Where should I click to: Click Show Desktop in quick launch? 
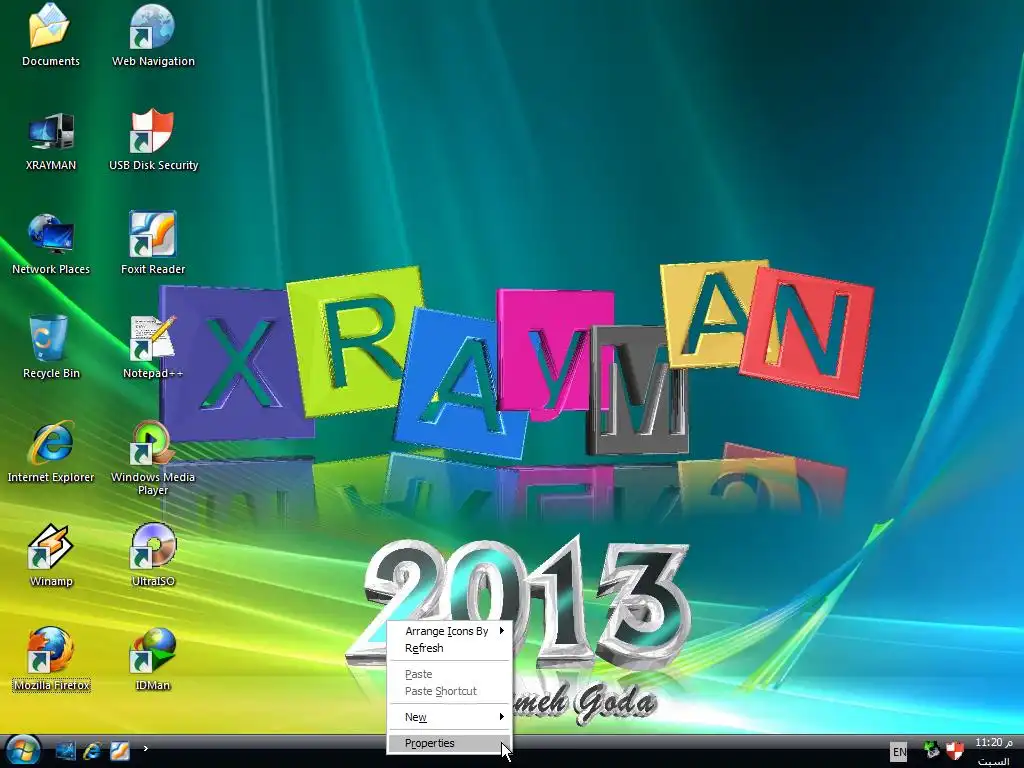point(65,750)
